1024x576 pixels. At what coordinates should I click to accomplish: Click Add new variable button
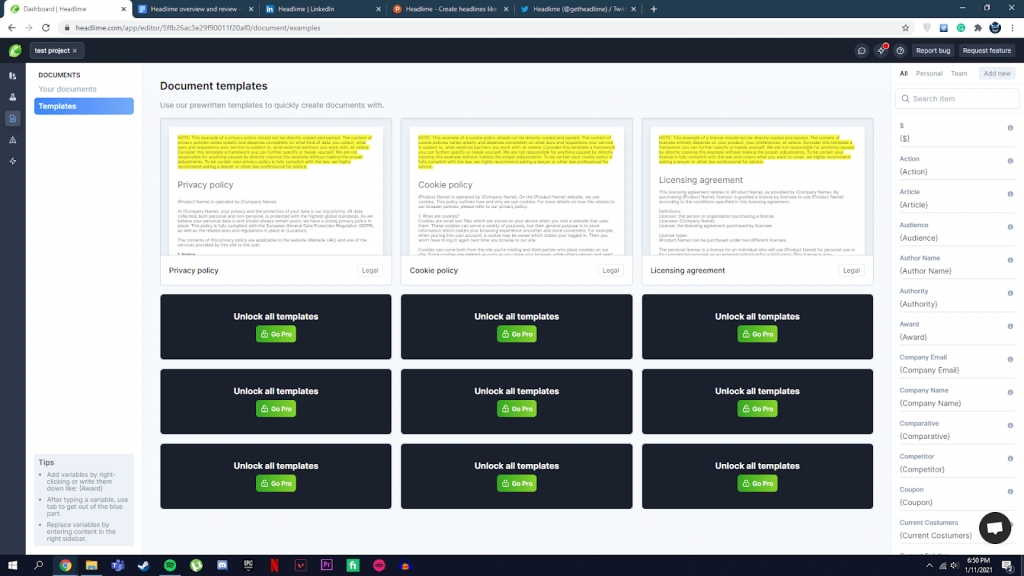click(x=997, y=74)
